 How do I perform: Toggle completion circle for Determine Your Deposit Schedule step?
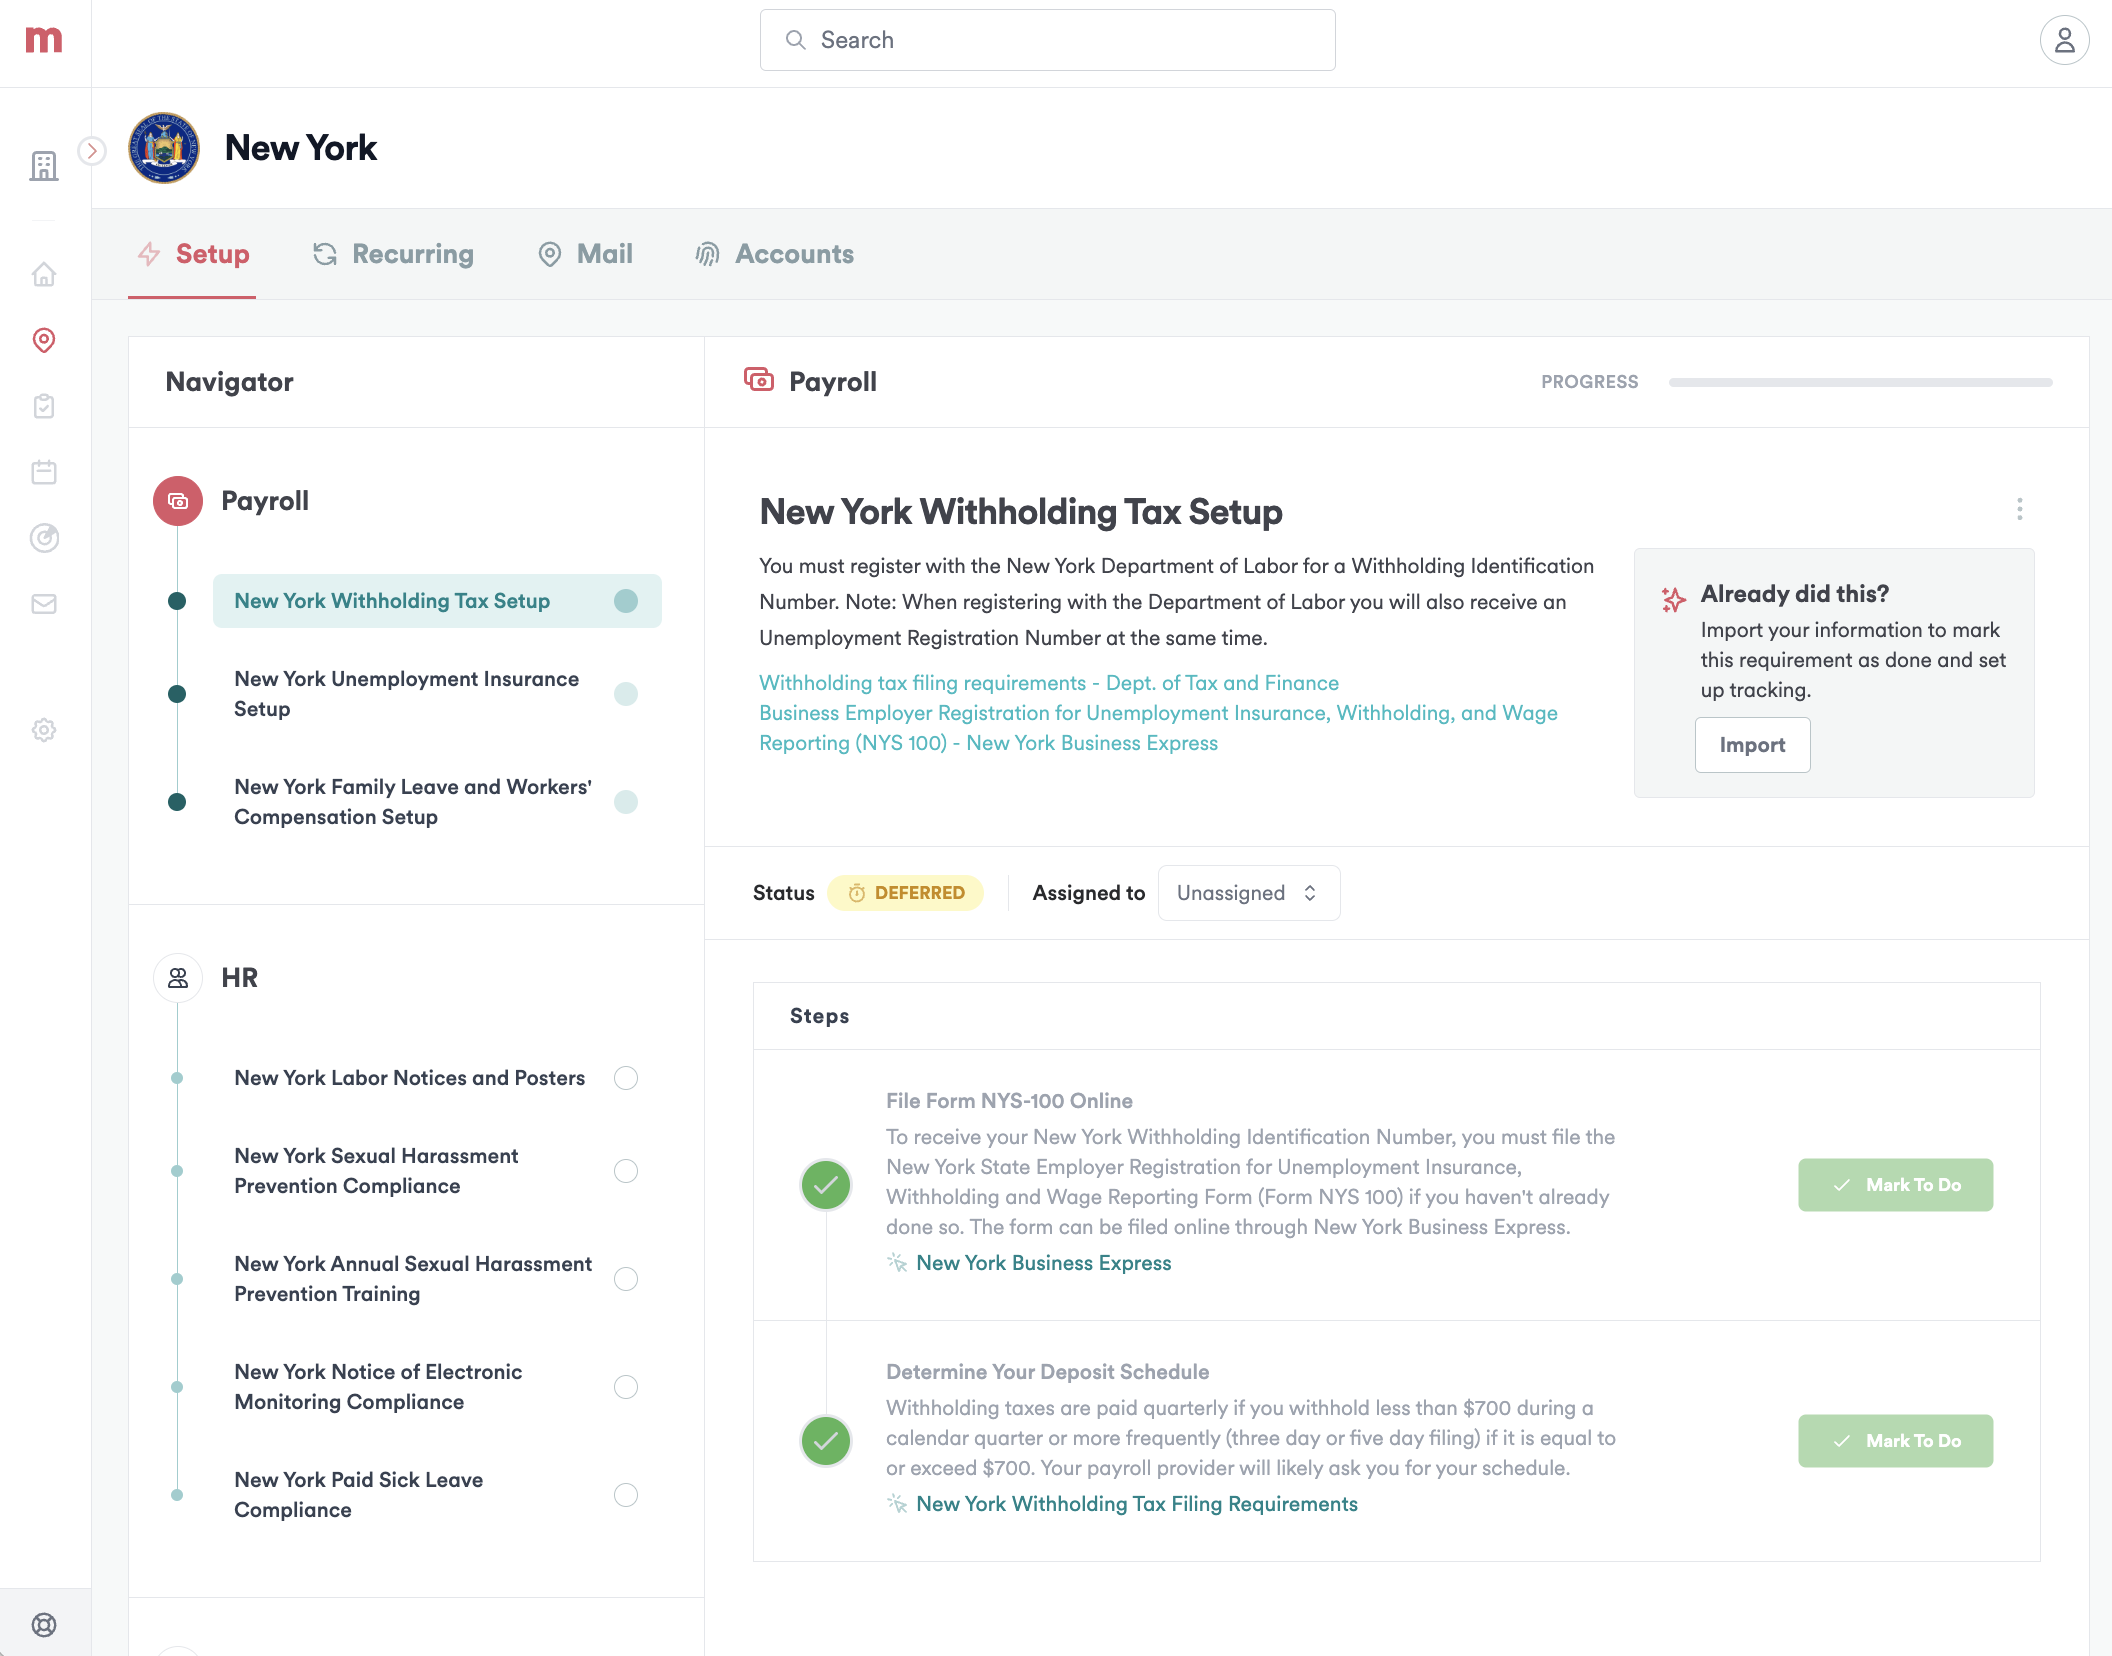point(824,1441)
